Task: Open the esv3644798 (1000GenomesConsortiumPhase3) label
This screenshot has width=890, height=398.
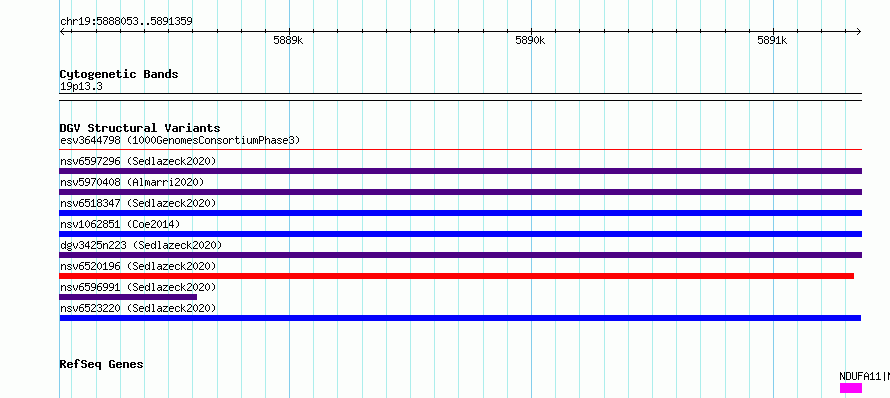Action: click(180, 140)
